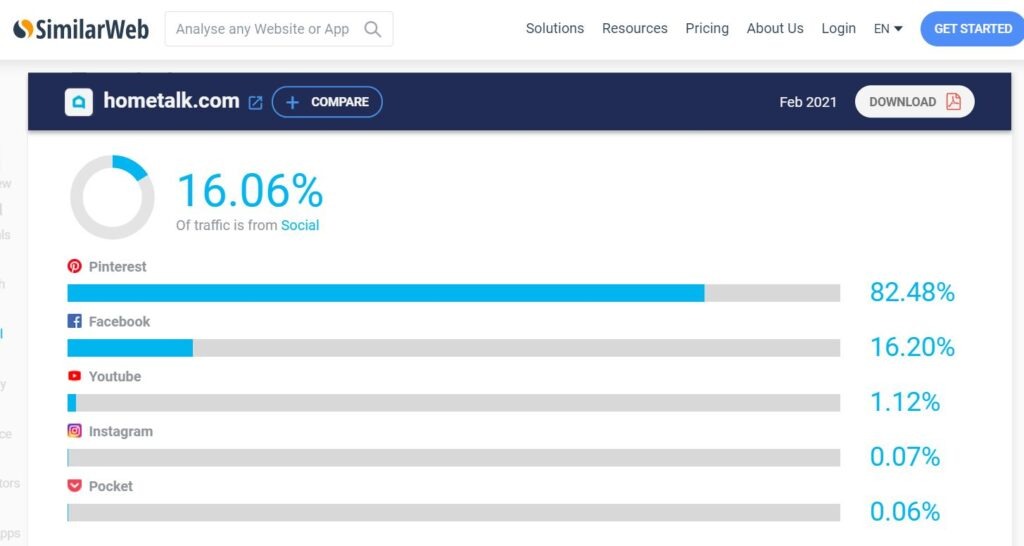
Task: Click the Facebook traffic bar
Action: (x=453, y=348)
